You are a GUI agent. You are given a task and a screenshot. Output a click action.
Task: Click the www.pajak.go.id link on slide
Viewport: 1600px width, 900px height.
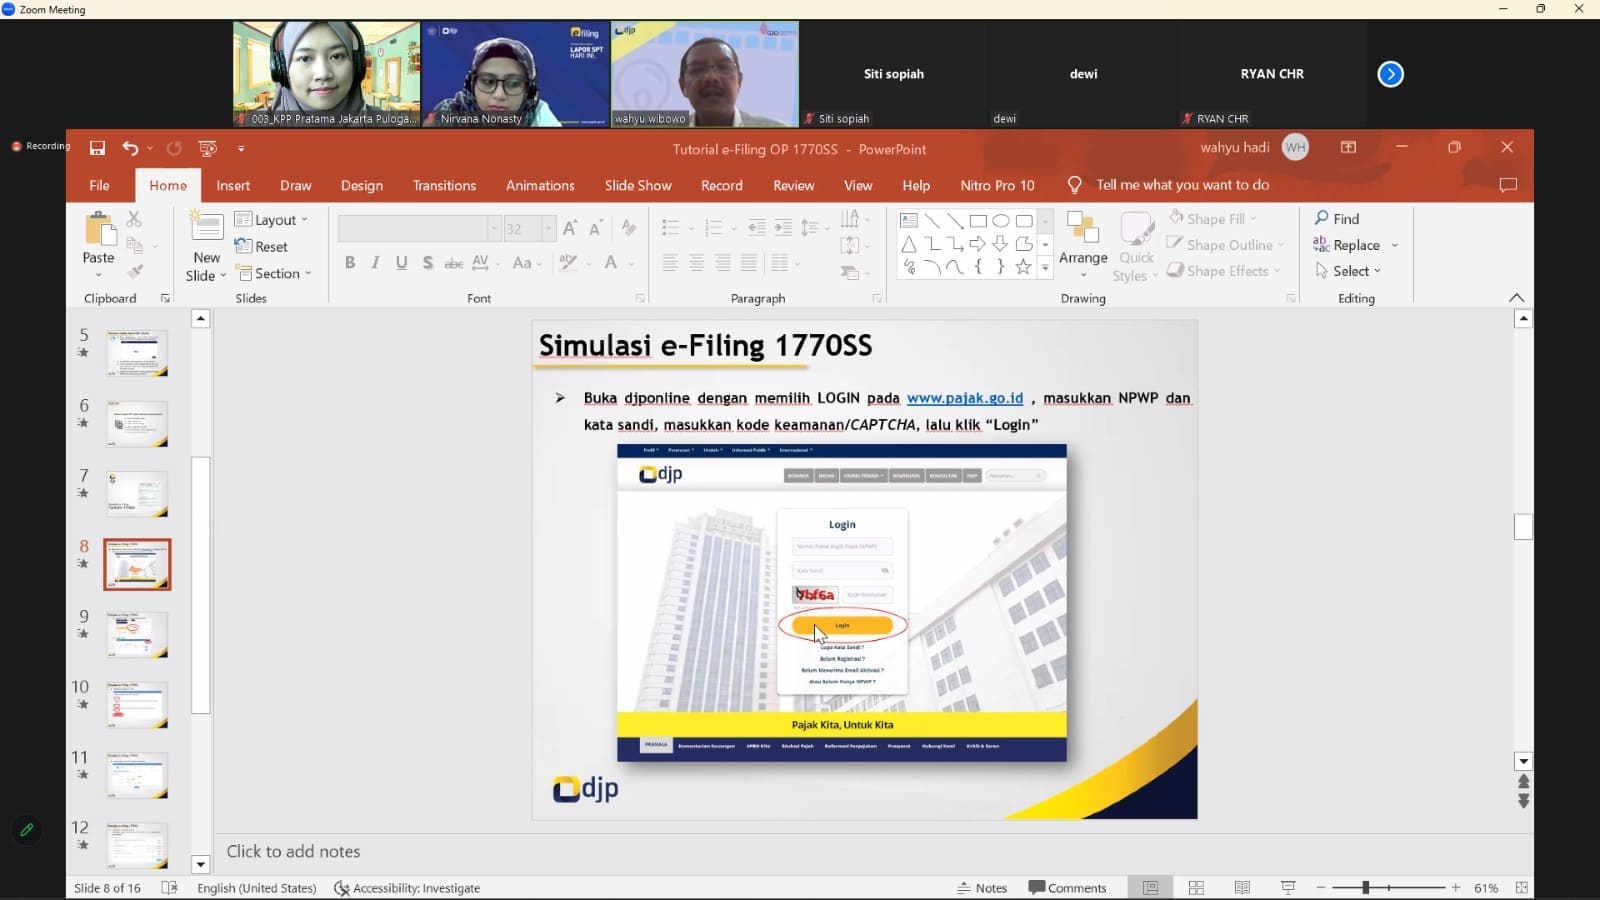(x=964, y=398)
